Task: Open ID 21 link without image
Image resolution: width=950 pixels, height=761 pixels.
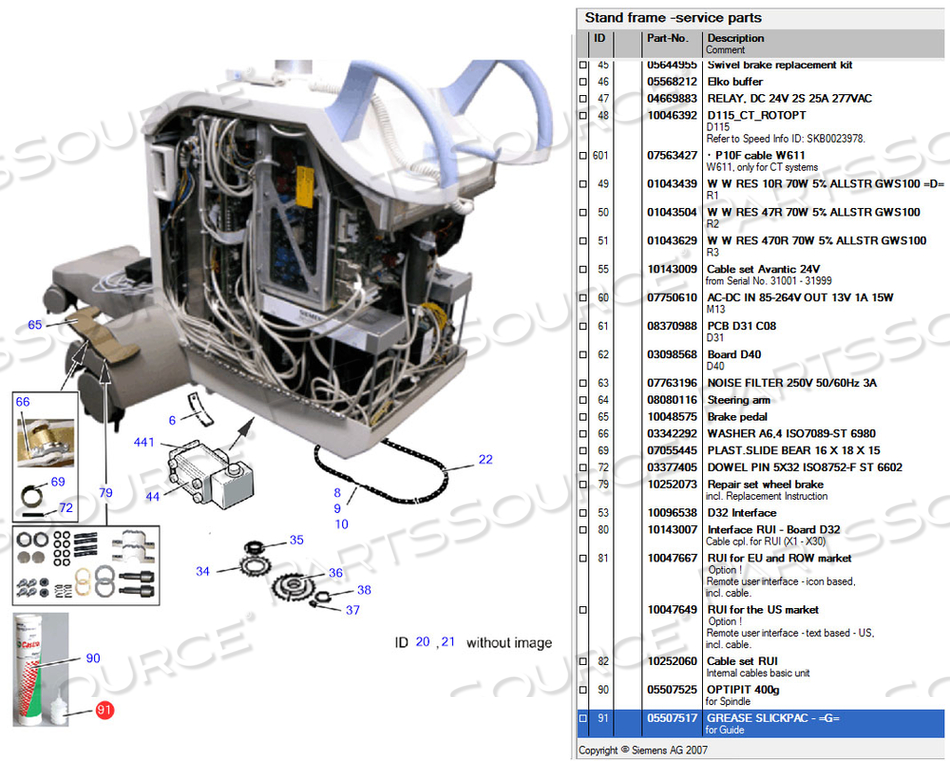Action: tap(448, 642)
